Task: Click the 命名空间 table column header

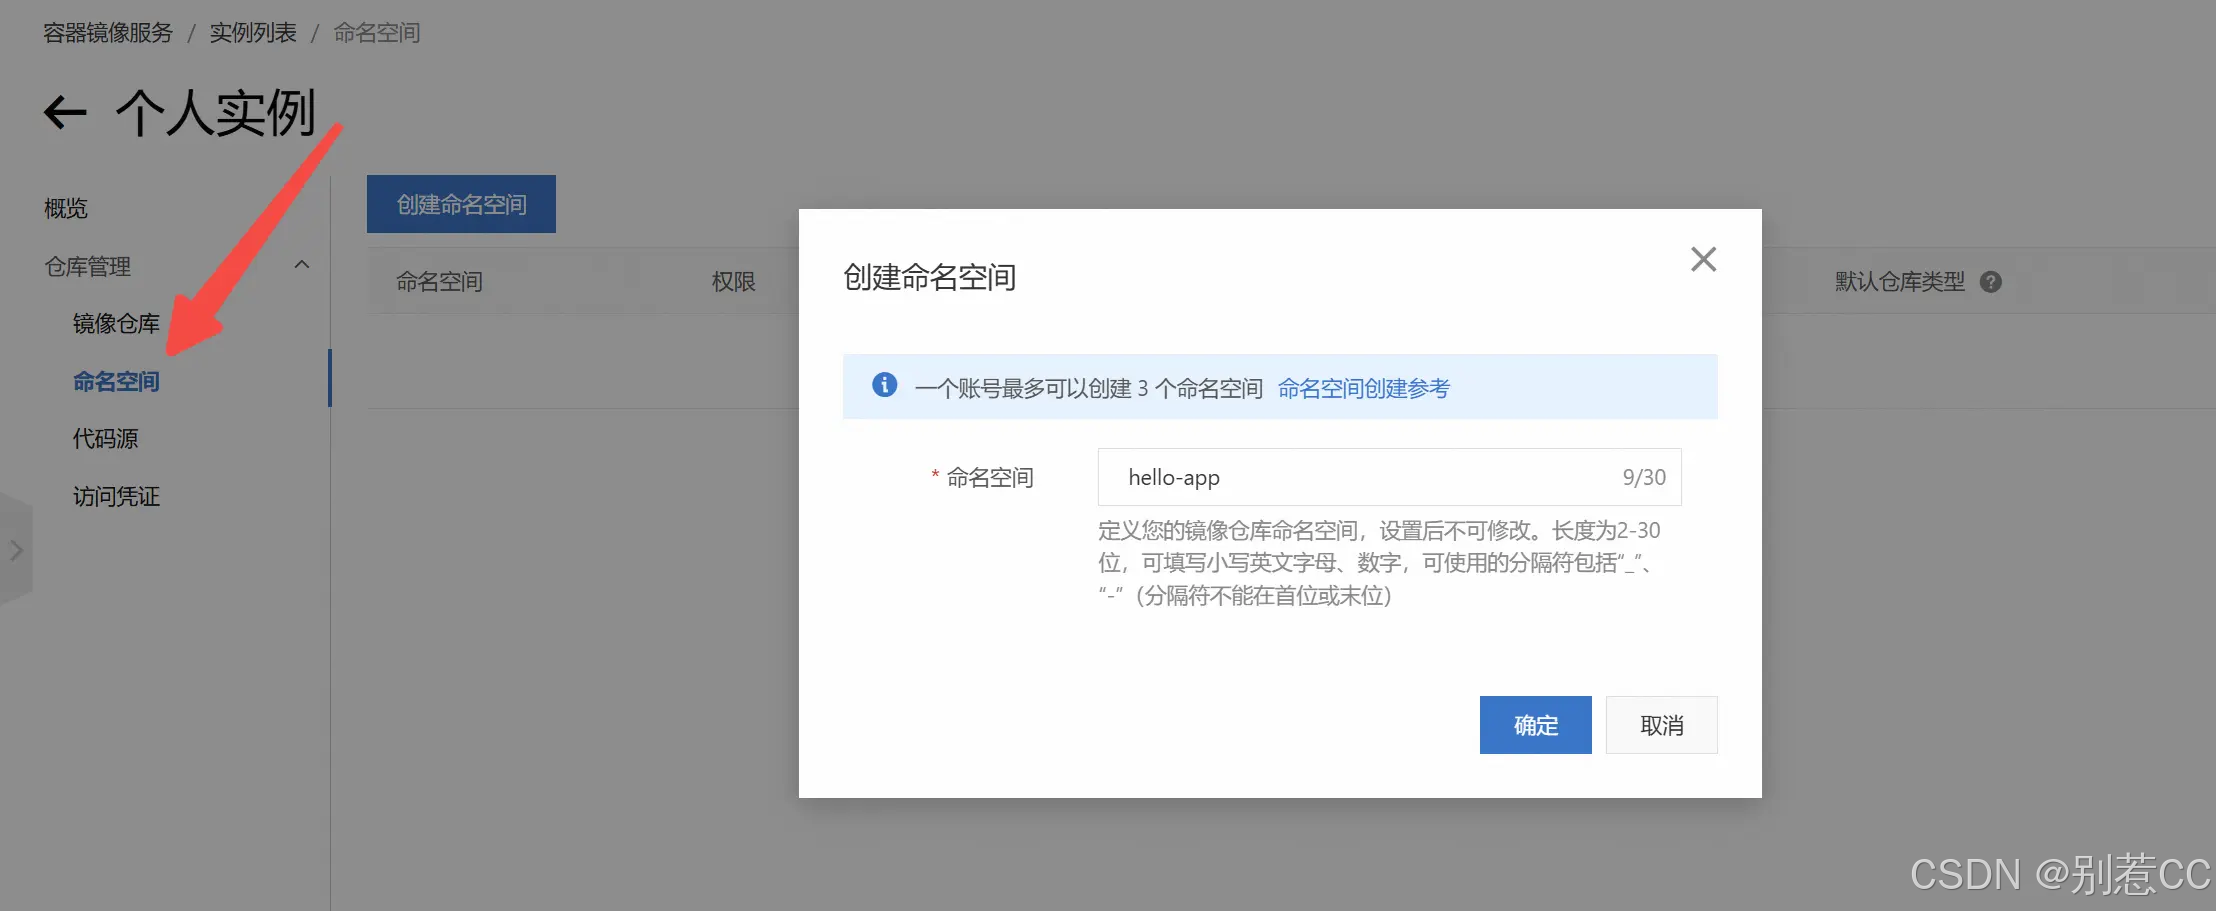Action: (x=439, y=282)
